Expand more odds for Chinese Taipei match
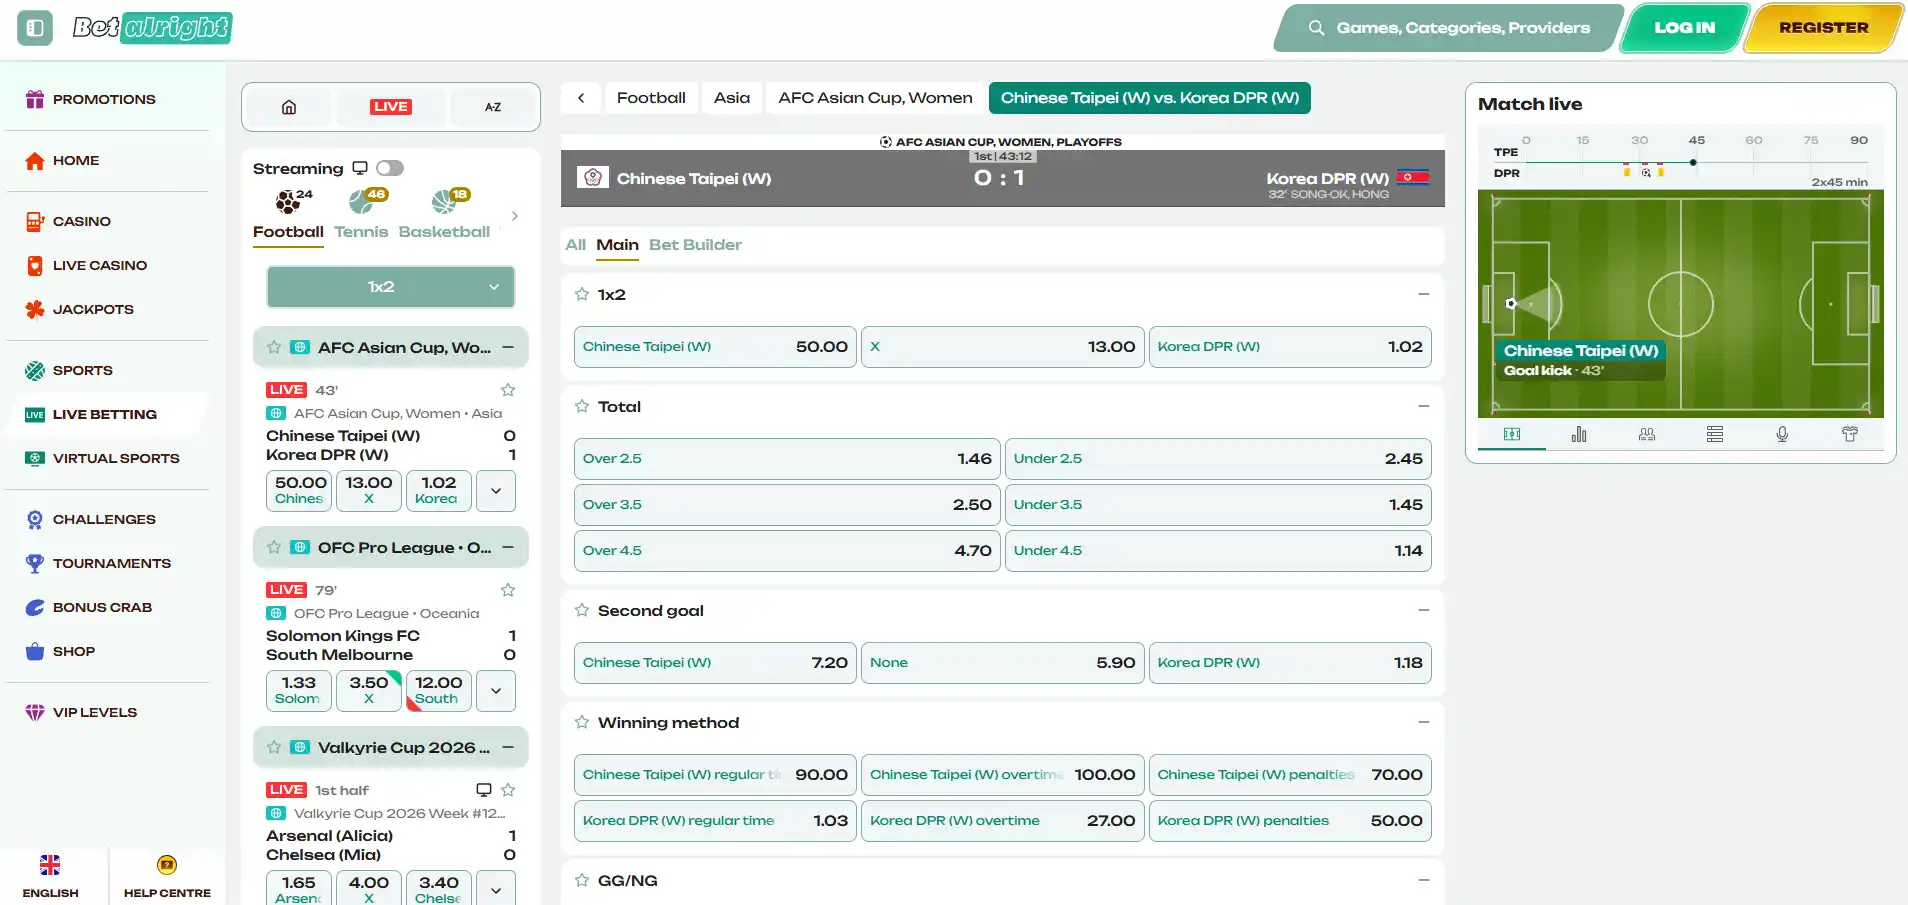Screen dimensions: 1908x905 (x=496, y=491)
